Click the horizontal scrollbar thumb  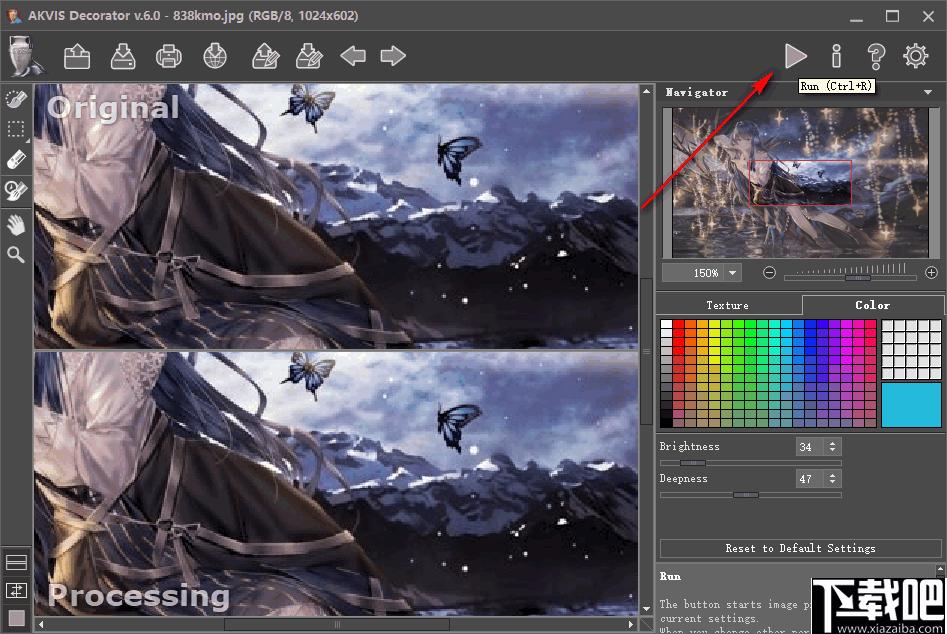[x=337, y=624]
